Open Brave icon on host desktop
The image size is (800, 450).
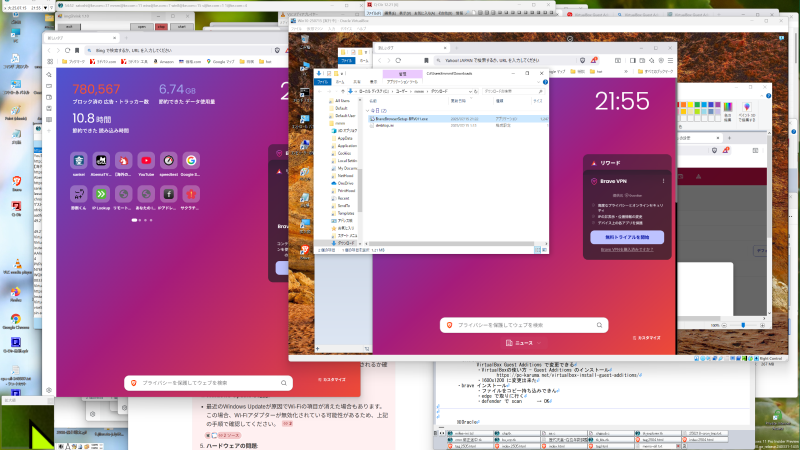(16, 183)
